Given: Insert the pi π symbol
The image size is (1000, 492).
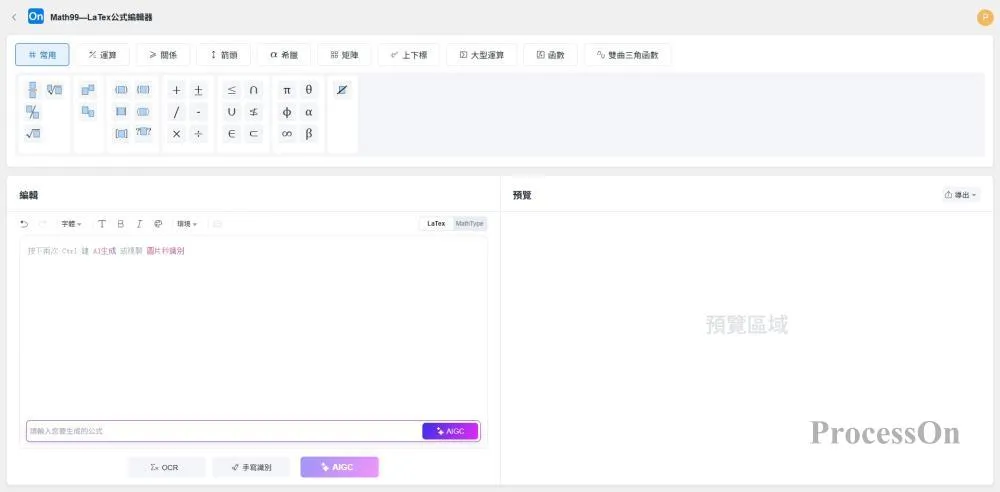Looking at the screenshot, I should [x=287, y=90].
